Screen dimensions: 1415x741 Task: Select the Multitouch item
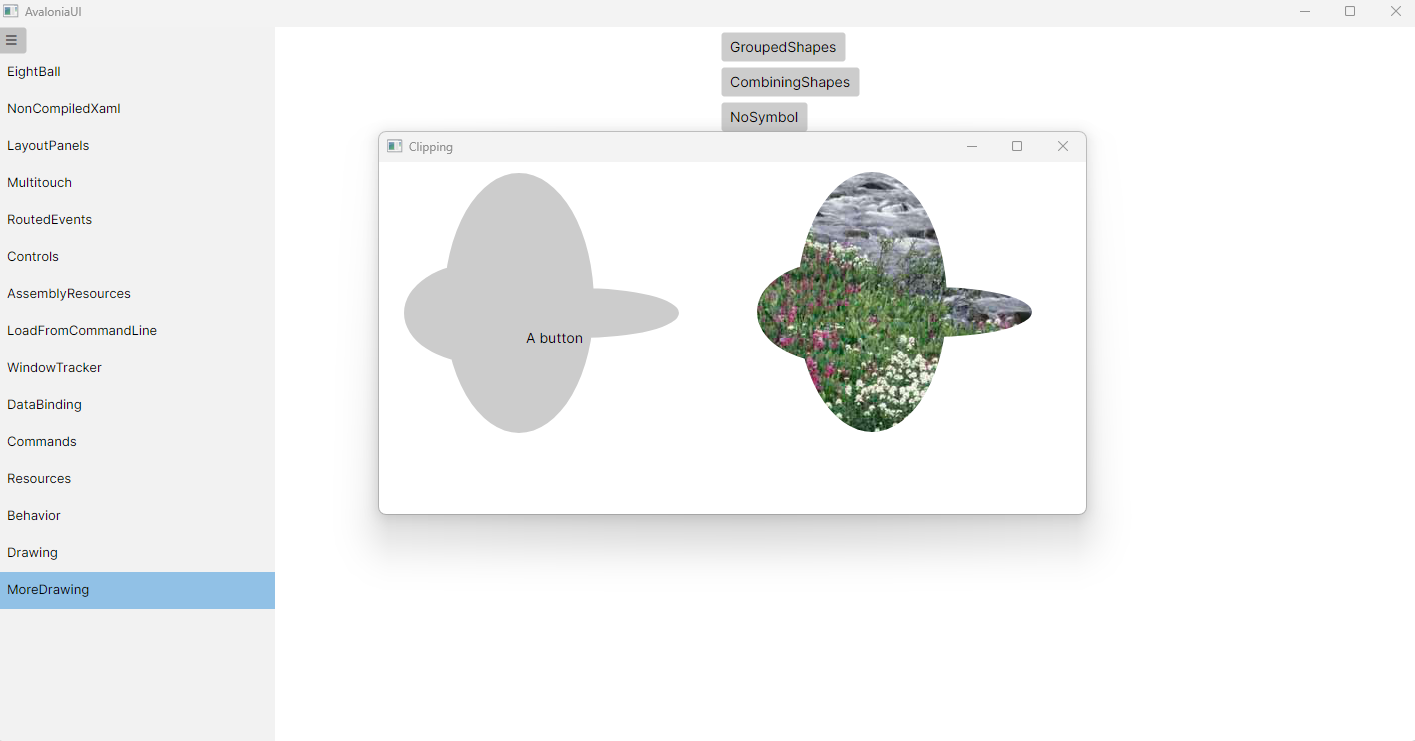(x=137, y=183)
